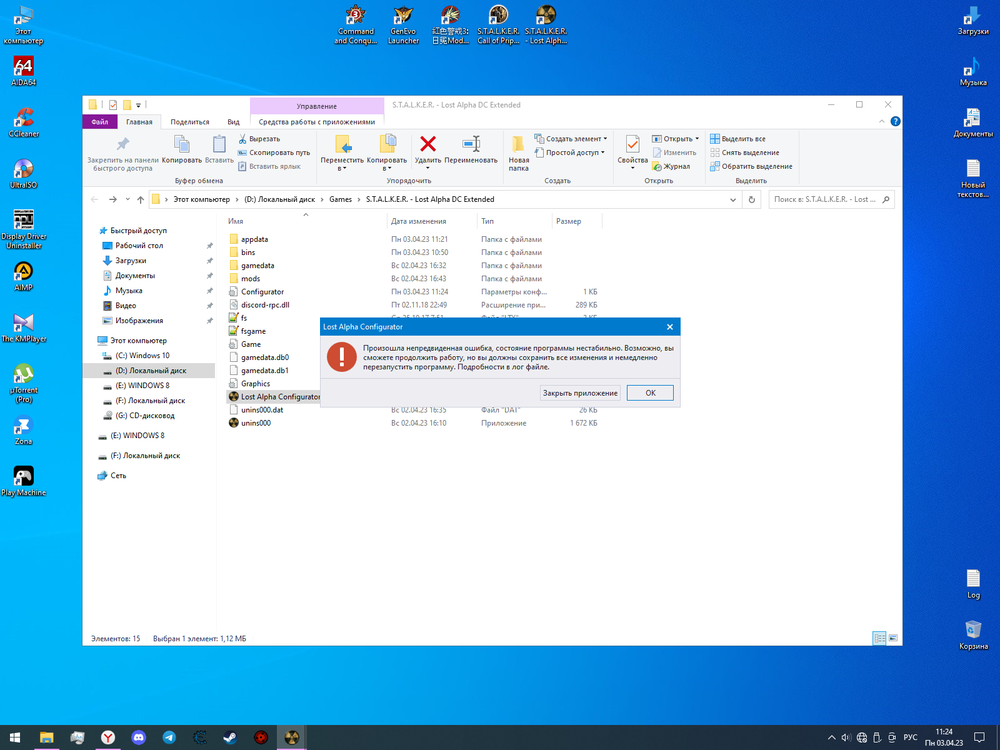Click the Telegram taskbar icon
The image size is (1000, 750).
[x=169, y=737]
